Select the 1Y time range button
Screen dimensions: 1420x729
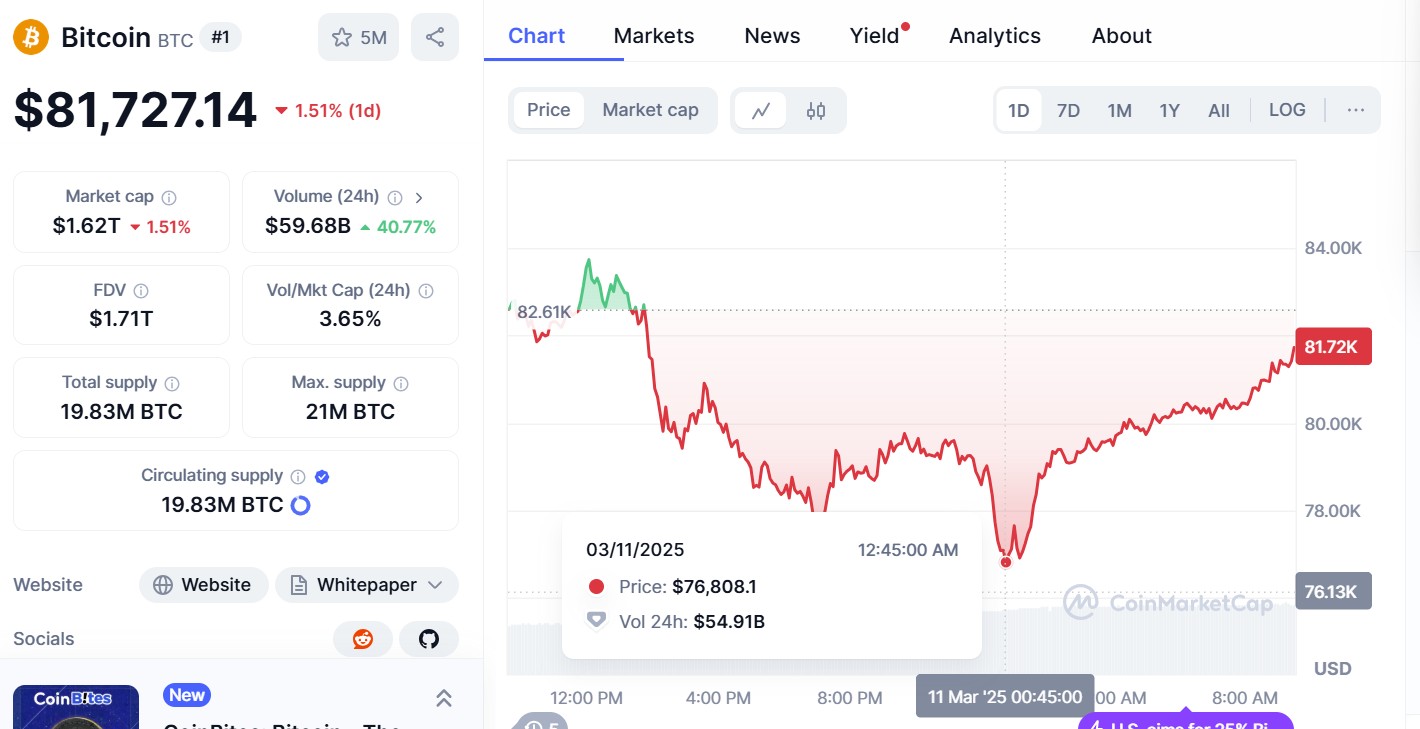tap(1169, 111)
